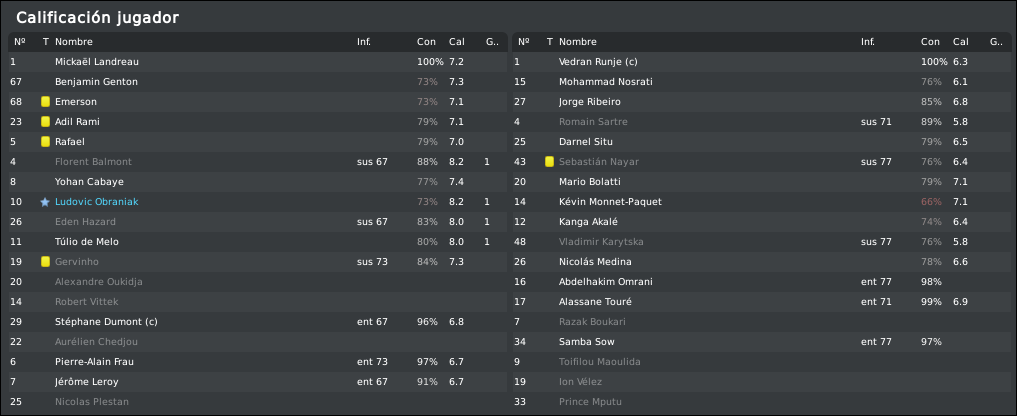
Task: Click Emerson's yellow card icon
Action: tap(45, 102)
